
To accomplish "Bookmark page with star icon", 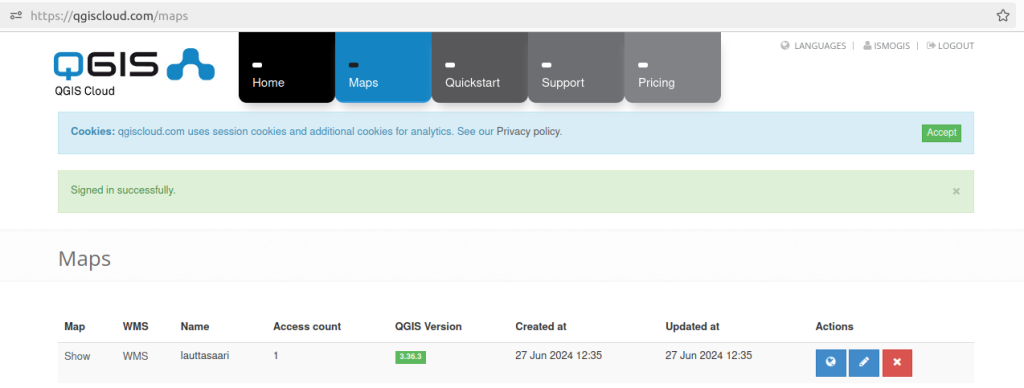I will click(x=1002, y=16).
